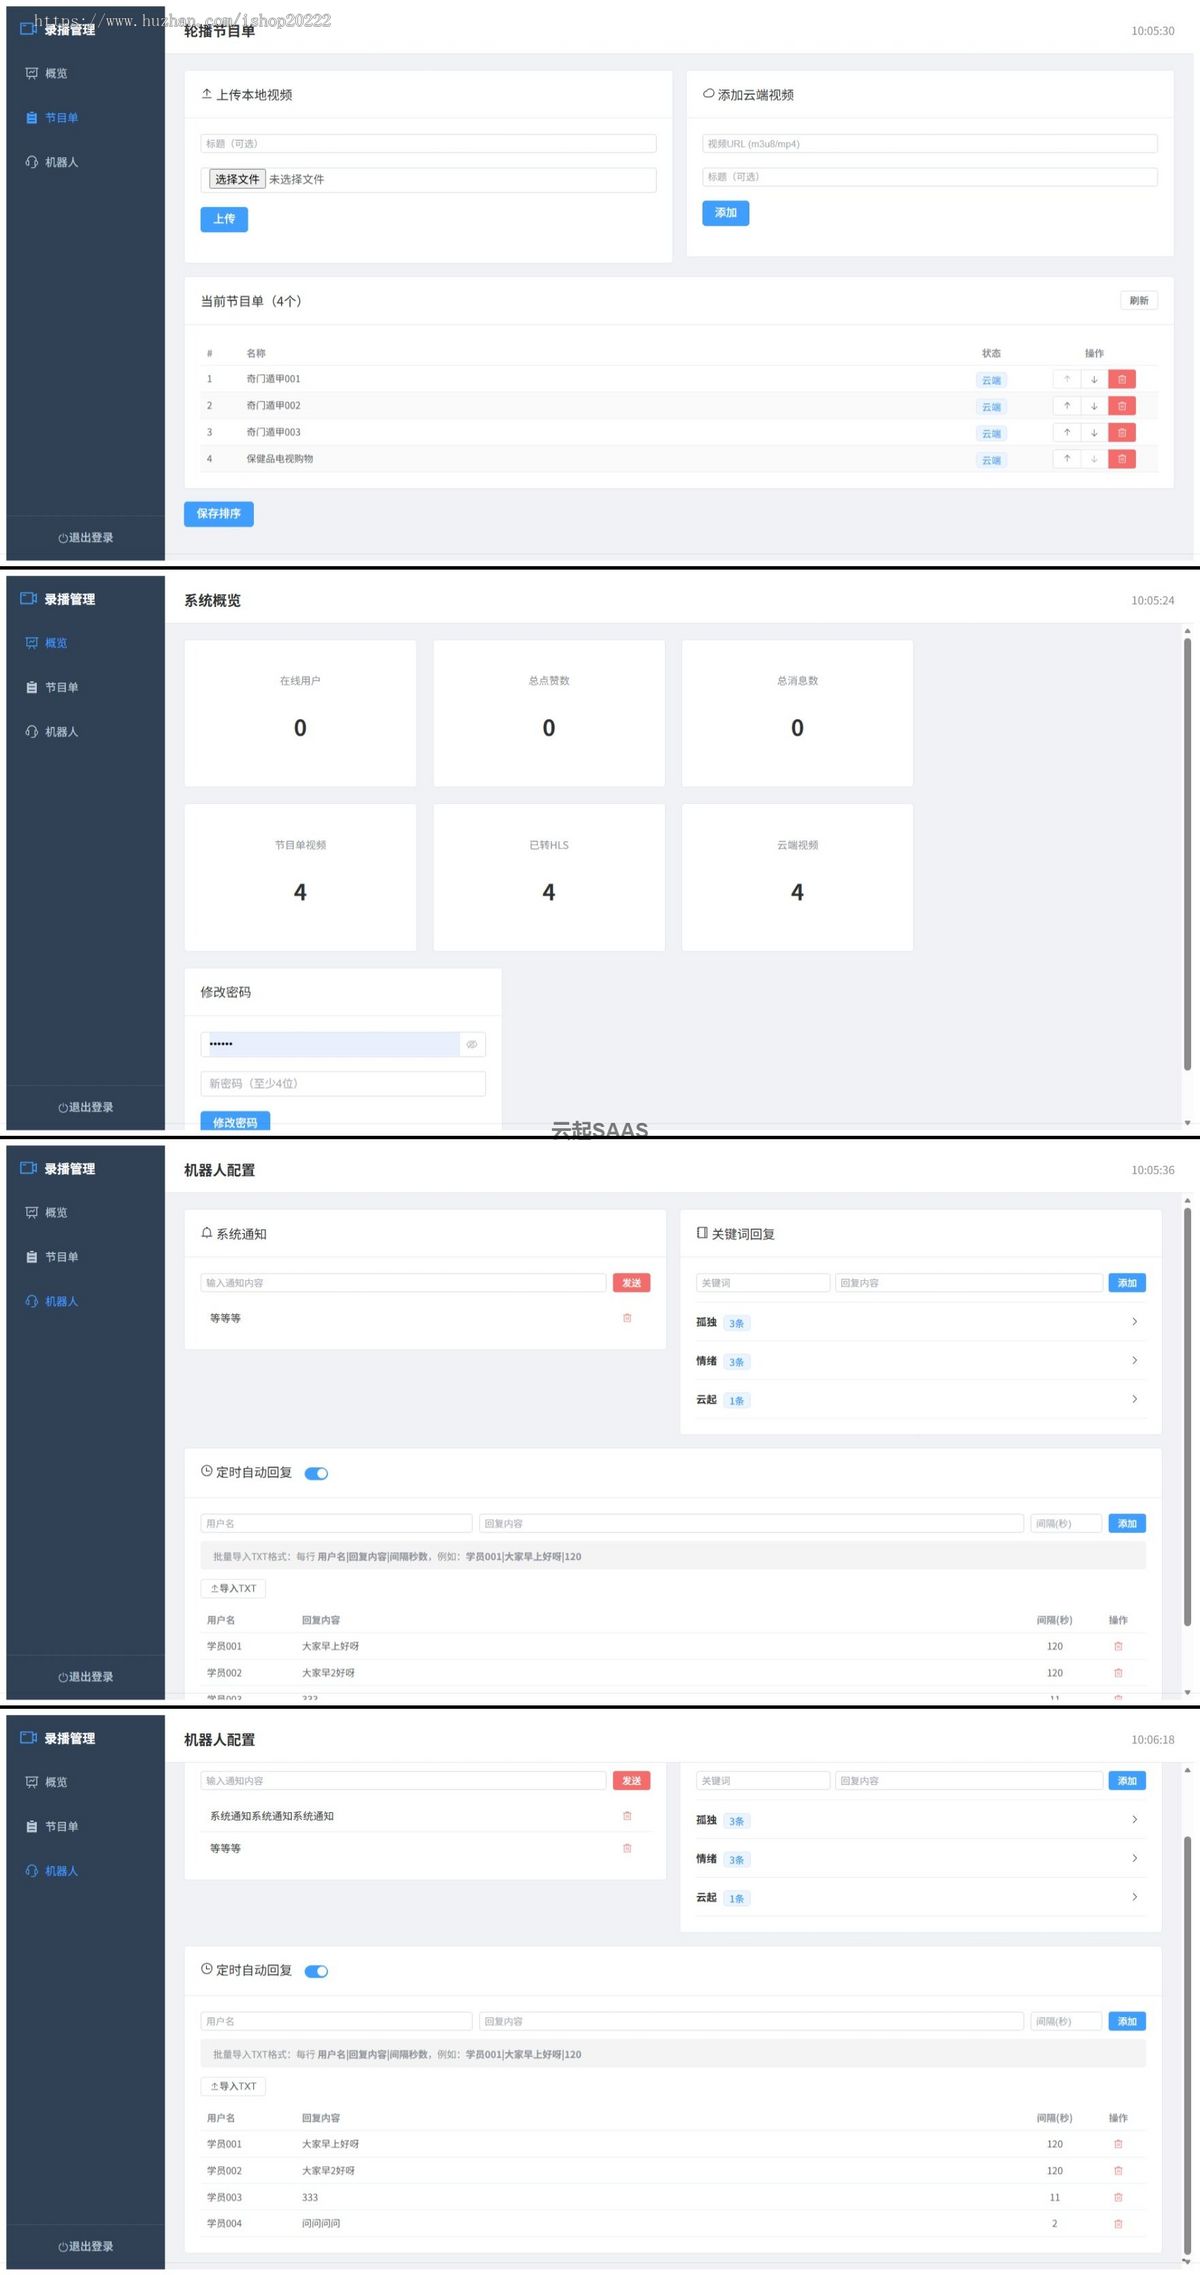1200x2275 pixels.
Task: Move 奇门遁甲003 down in the playlist
Action: point(1094,433)
